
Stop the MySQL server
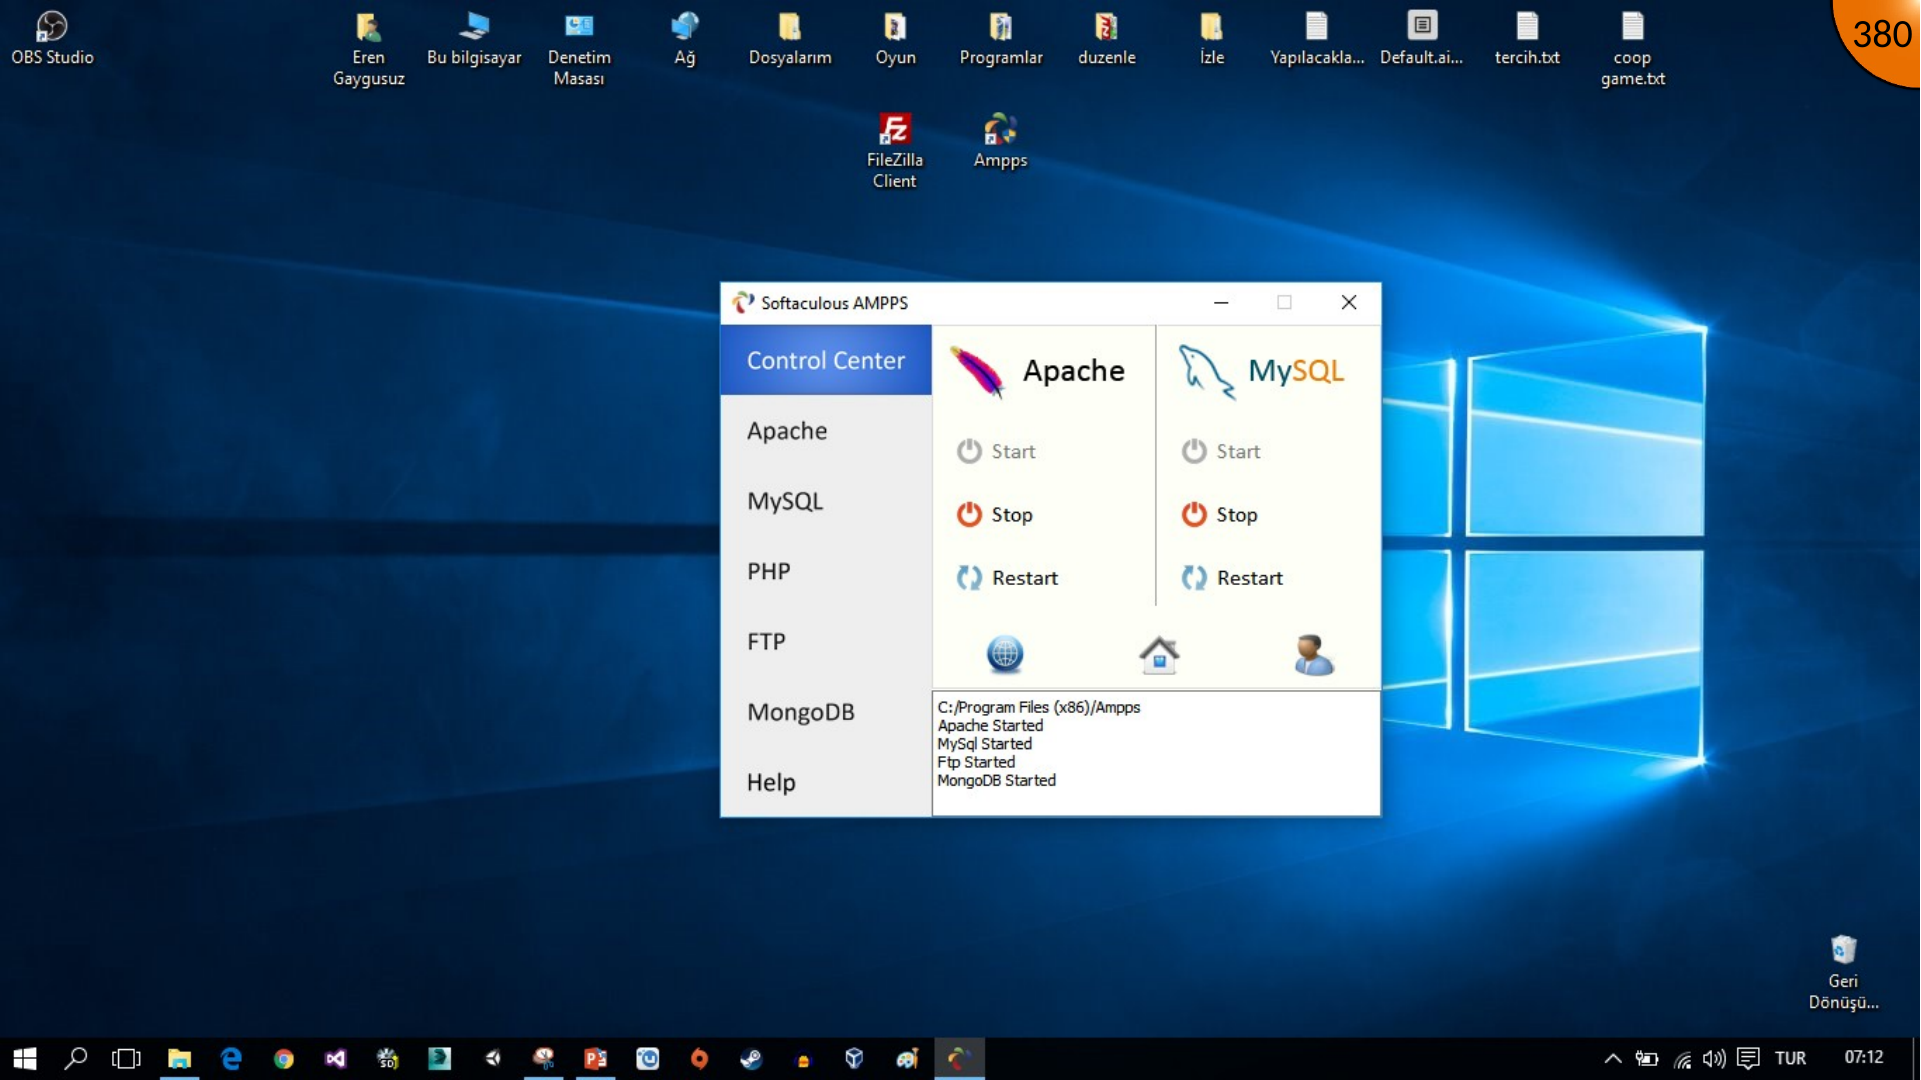(1220, 514)
